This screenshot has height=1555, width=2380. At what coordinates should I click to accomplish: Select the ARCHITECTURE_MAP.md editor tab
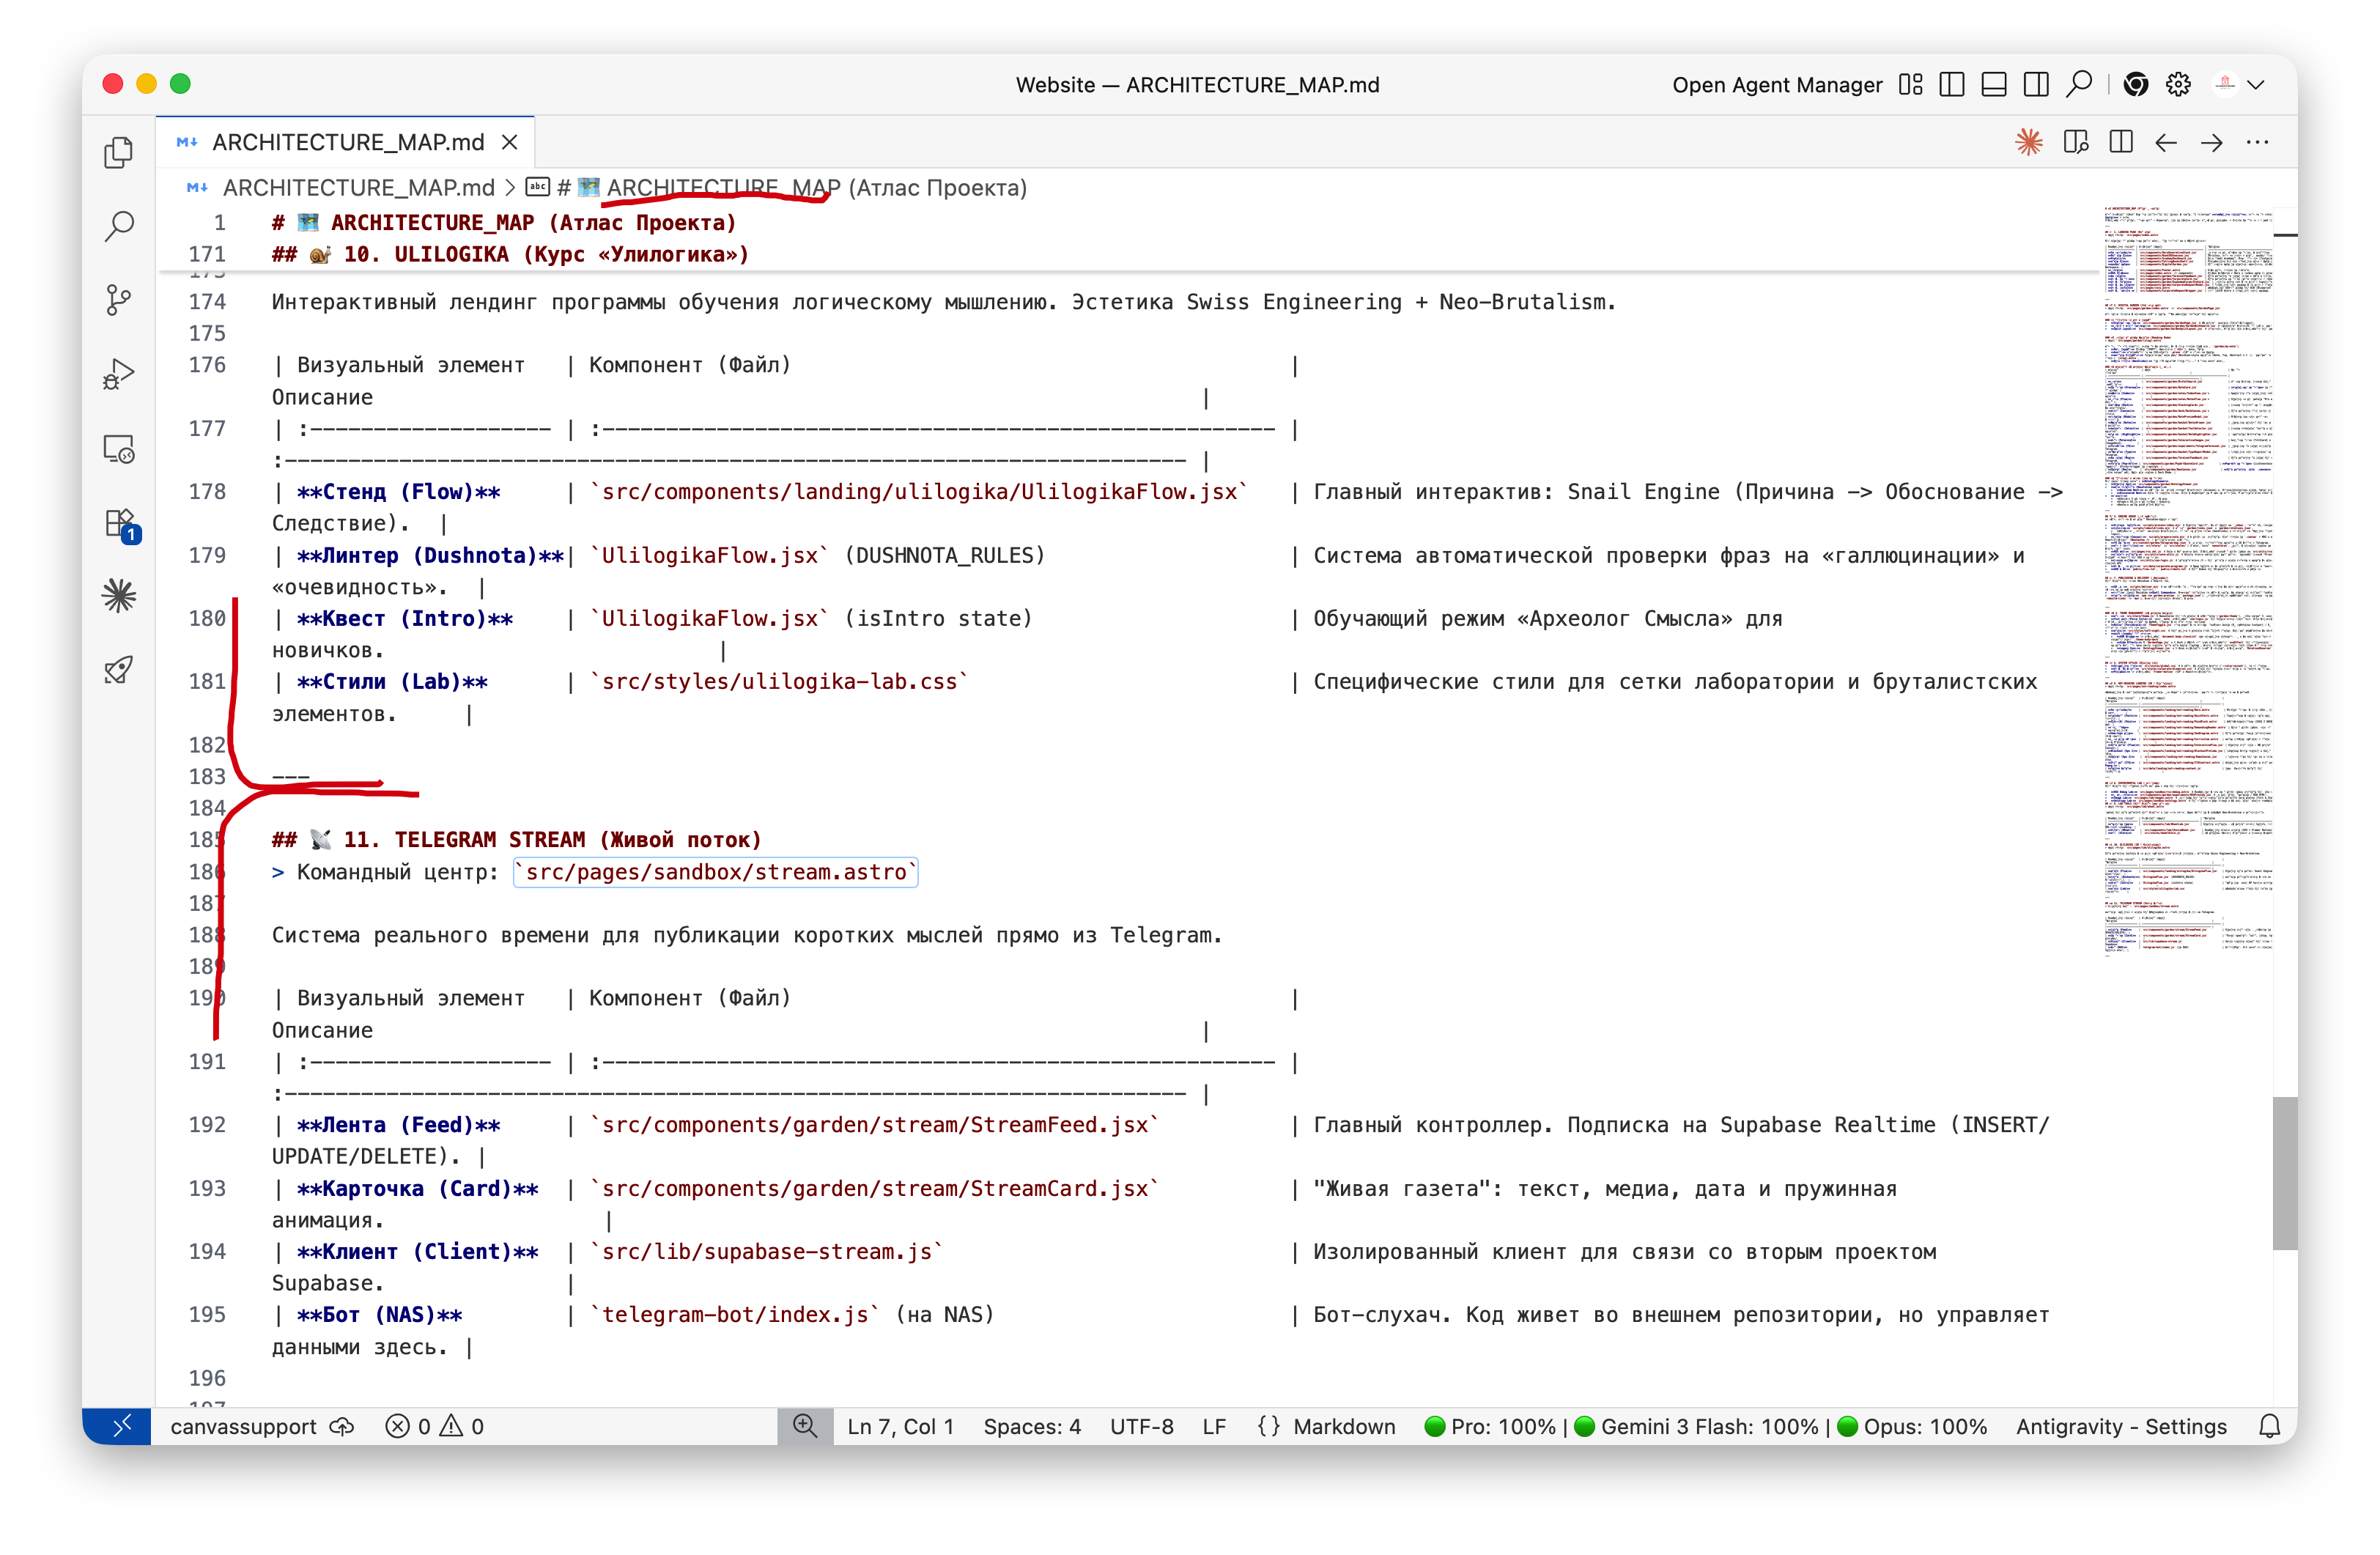[347, 142]
